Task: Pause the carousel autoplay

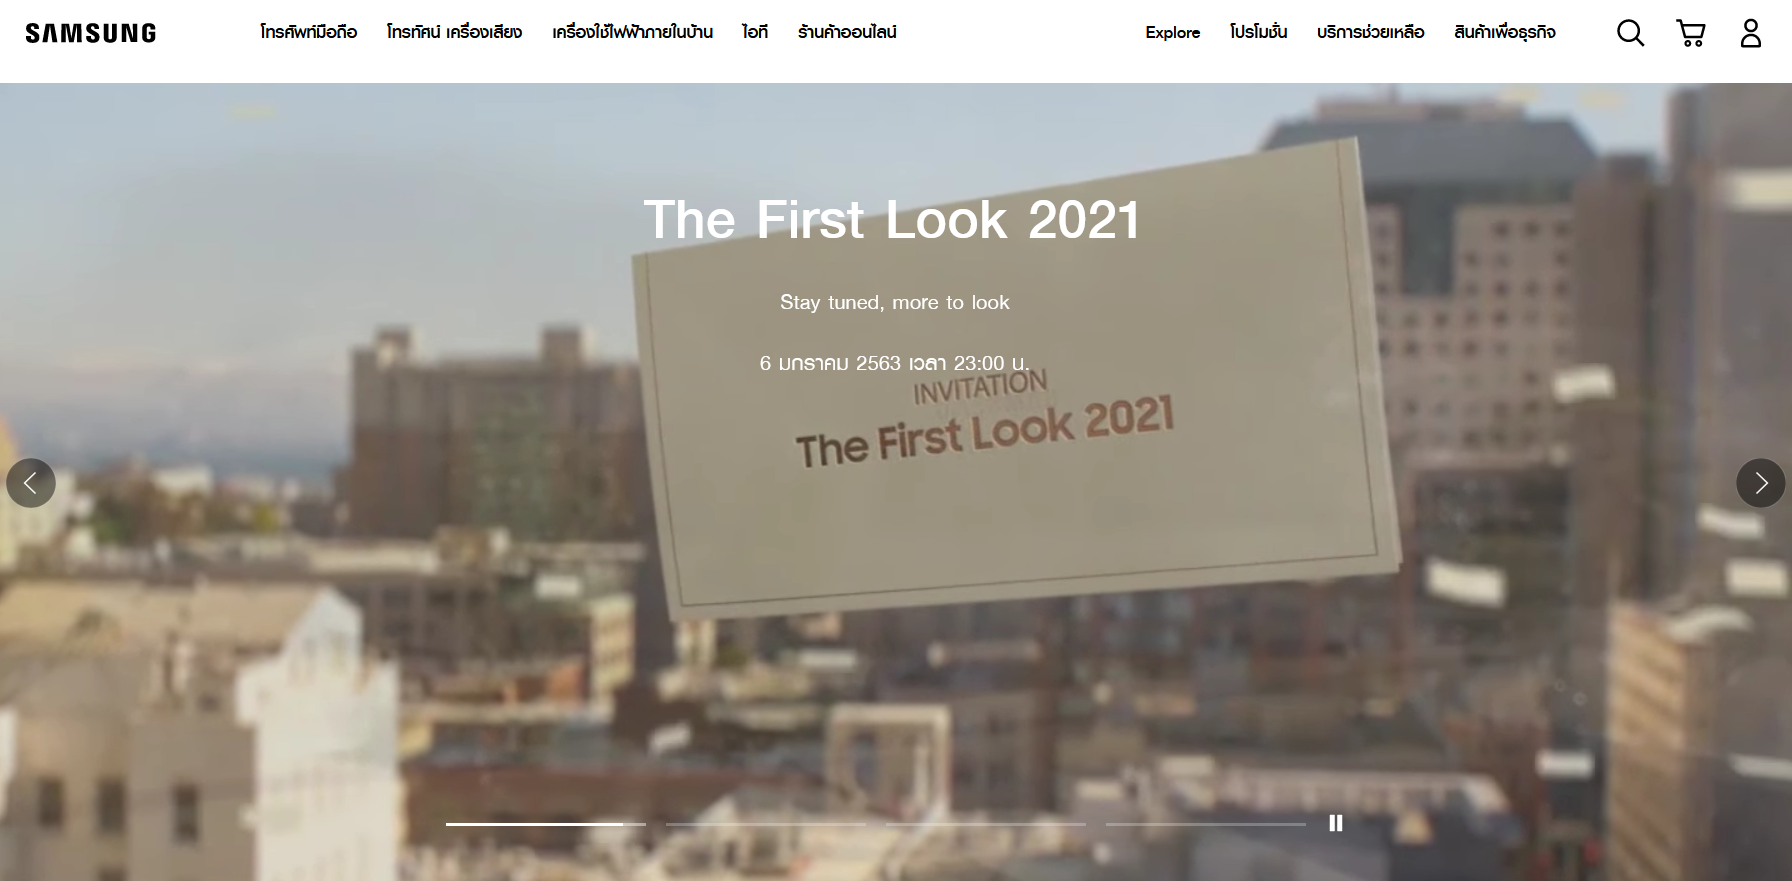Action: pyautogui.click(x=1336, y=823)
